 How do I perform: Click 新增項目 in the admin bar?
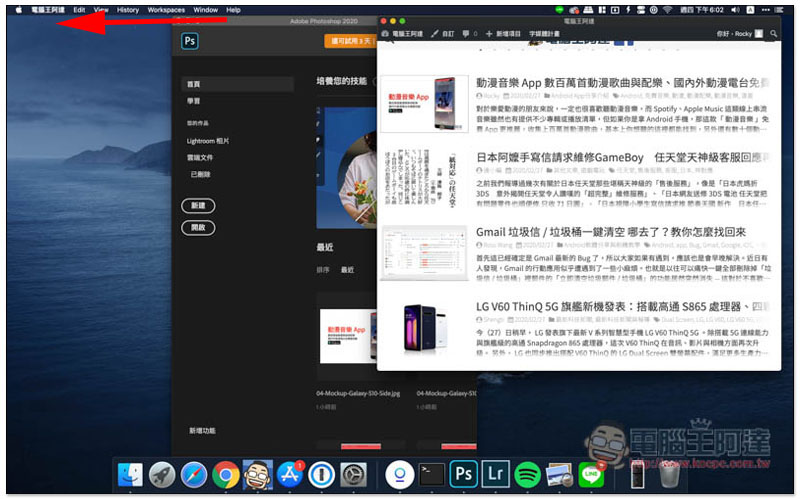pos(503,34)
